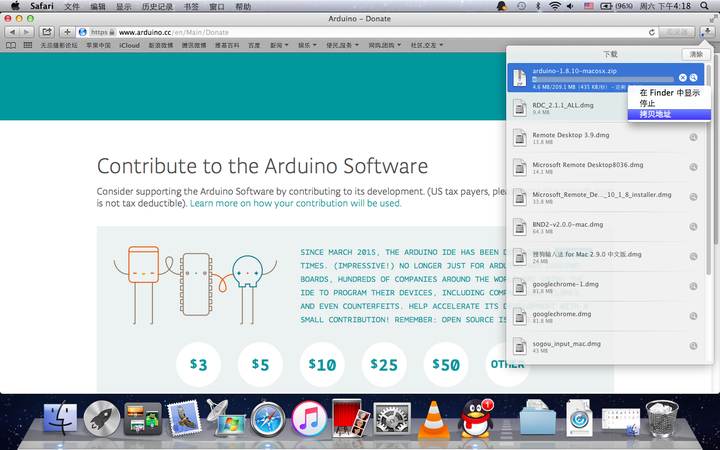Toggle the Downloads button in the toolbar

pyautogui.click(x=707, y=32)
